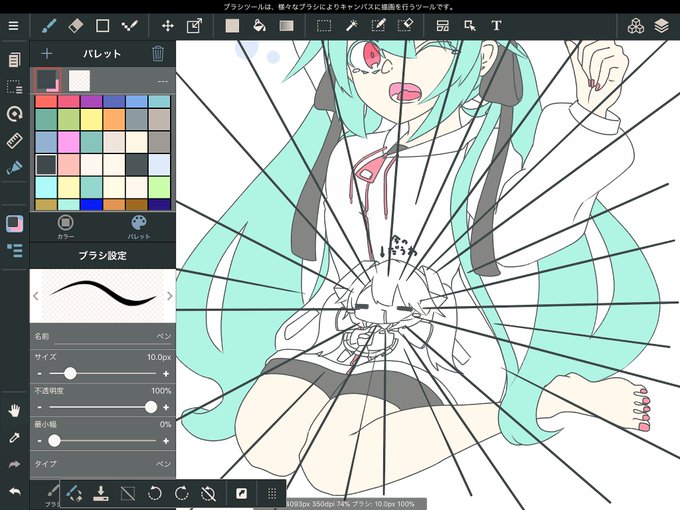
Task: Toggle brush/eraser switch in bottom bar
Action: tap(74, 494)
